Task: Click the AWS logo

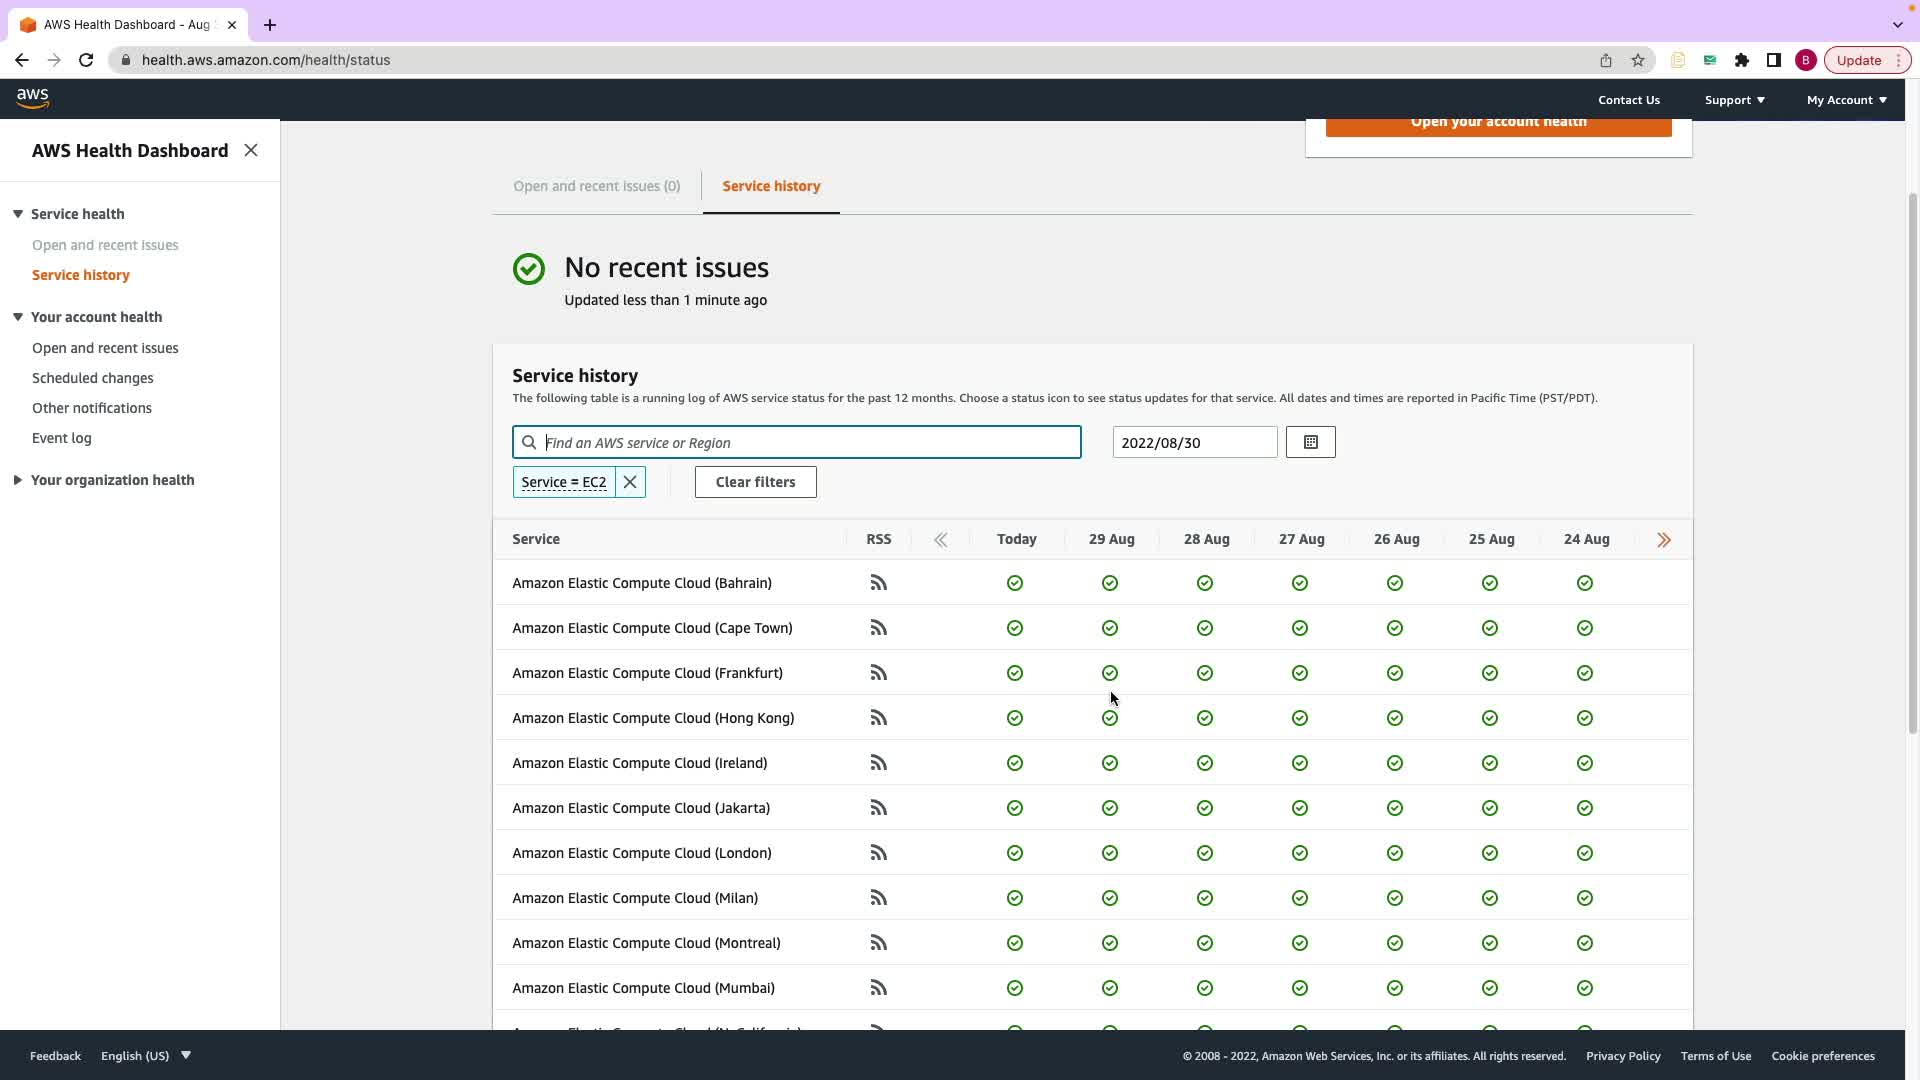Action: (33, 98)
